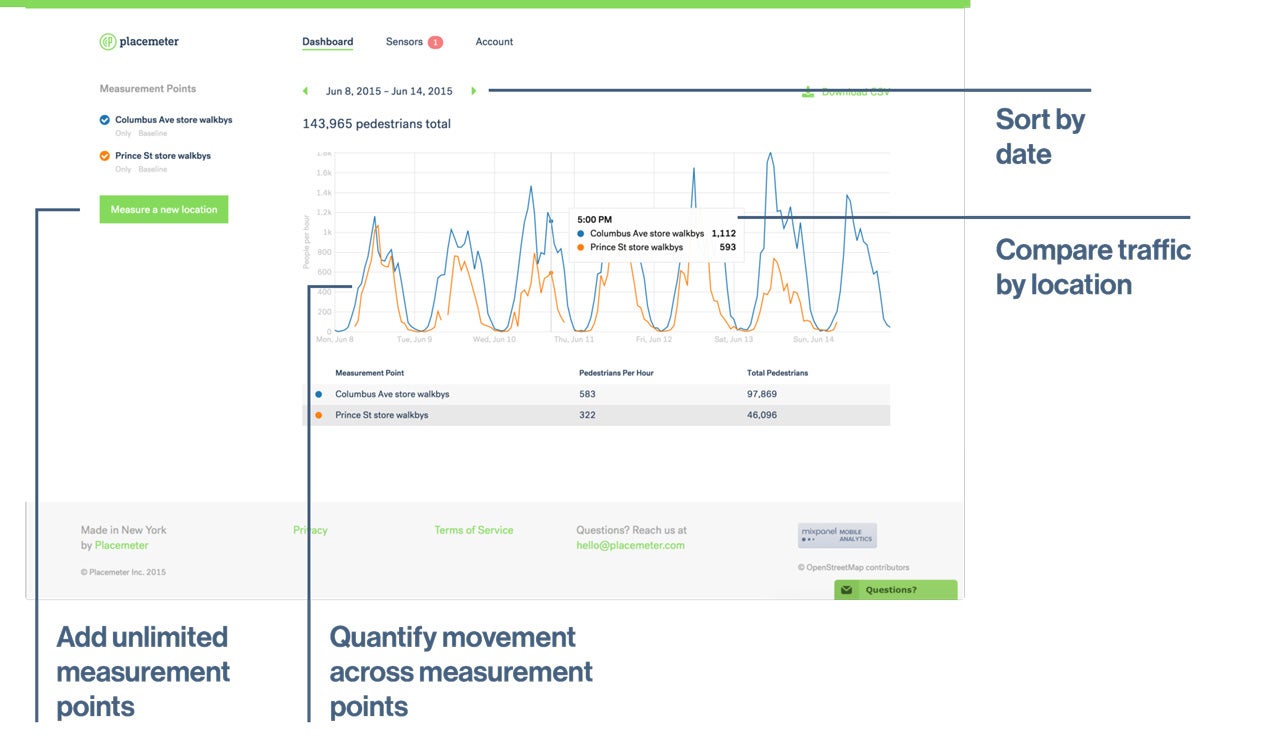Click the date range Jun 8, 2015 – Jun 14, 2015
The width and height of the screenshot is (1280, 743).
click(x=389, y=91)
